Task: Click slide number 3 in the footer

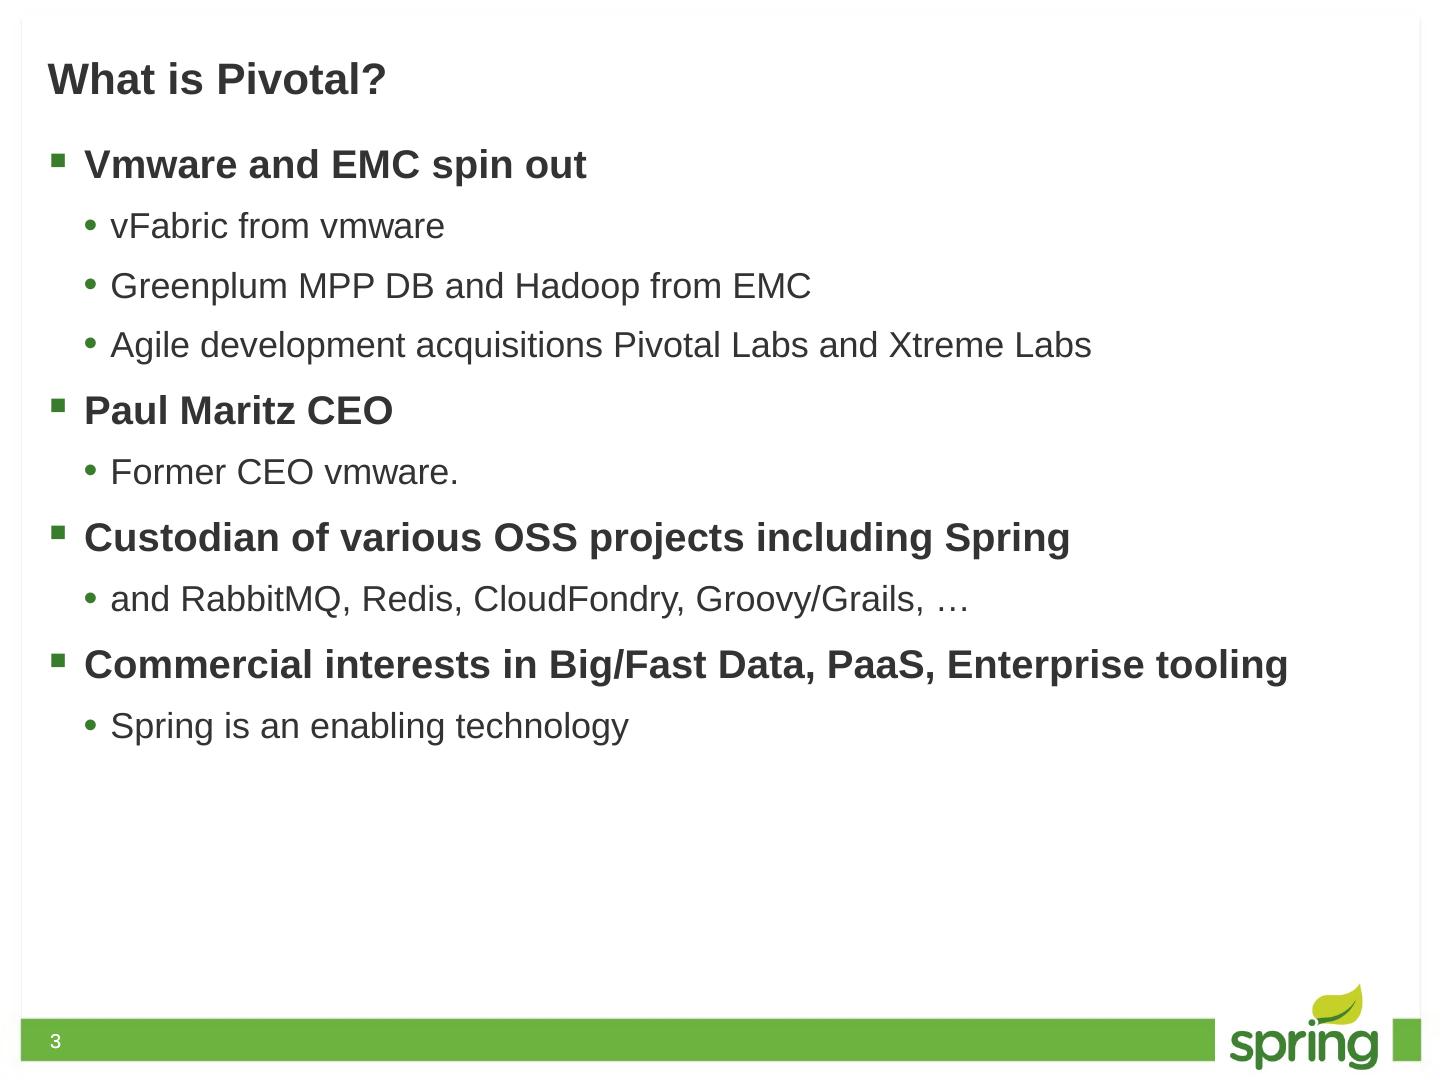Action: pos(56,1042)
